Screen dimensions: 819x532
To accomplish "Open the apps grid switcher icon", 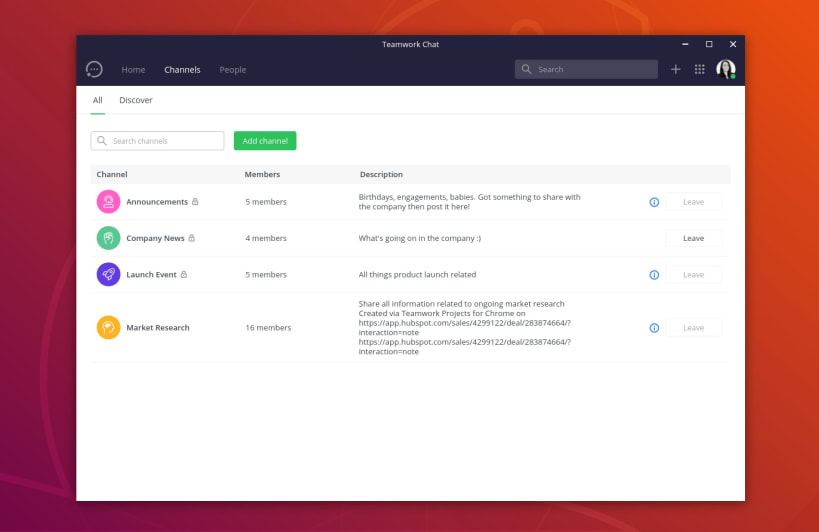I will point(699,69).
